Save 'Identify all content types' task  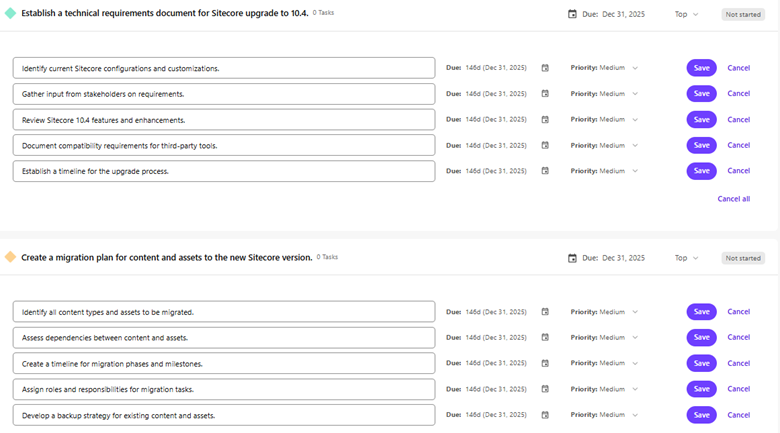[x=701, y=311]
